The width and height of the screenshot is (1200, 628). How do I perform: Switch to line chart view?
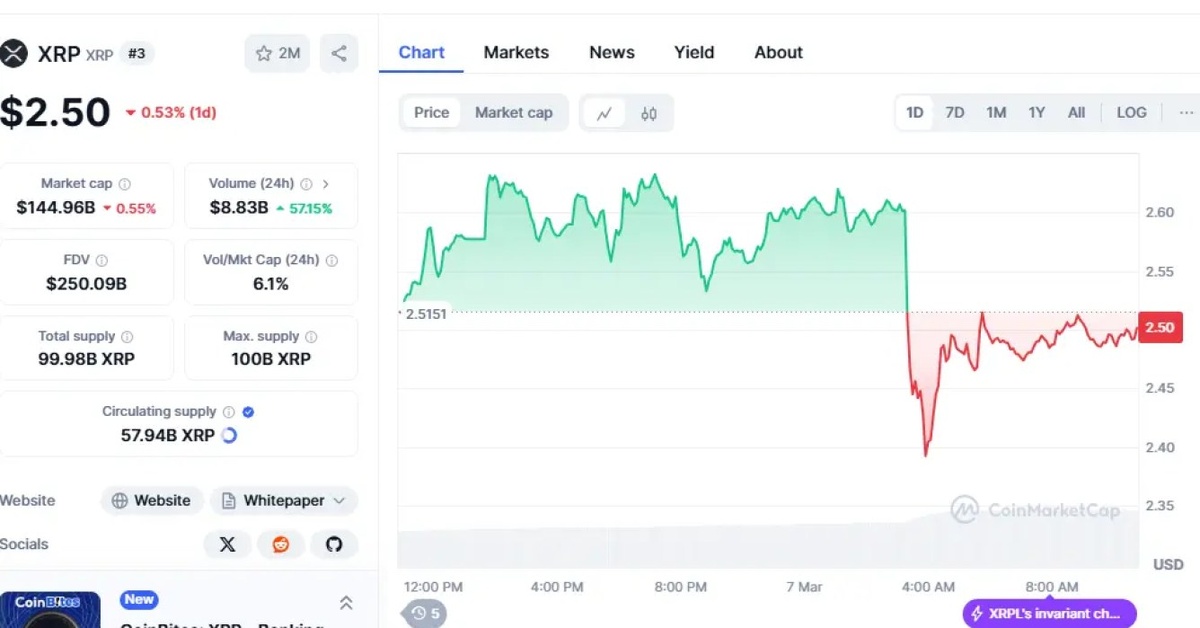tap(604, 113)
